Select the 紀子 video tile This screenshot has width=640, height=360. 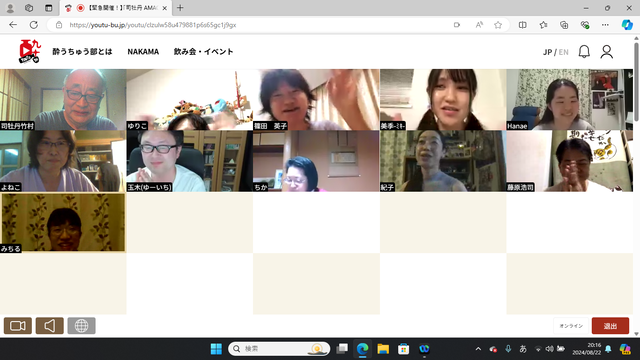(443, 161)
